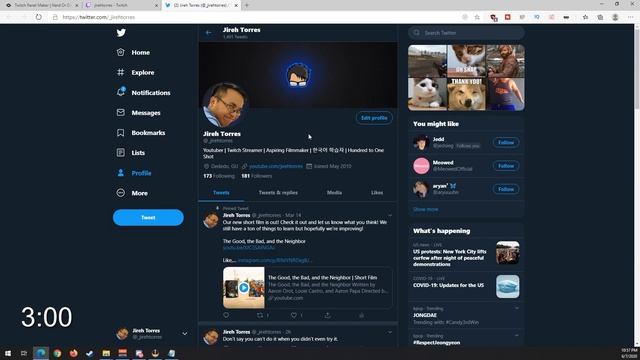The image size is (640, 360).
Task: Open Meowed profile avatar
Action: tap(421, 166)
